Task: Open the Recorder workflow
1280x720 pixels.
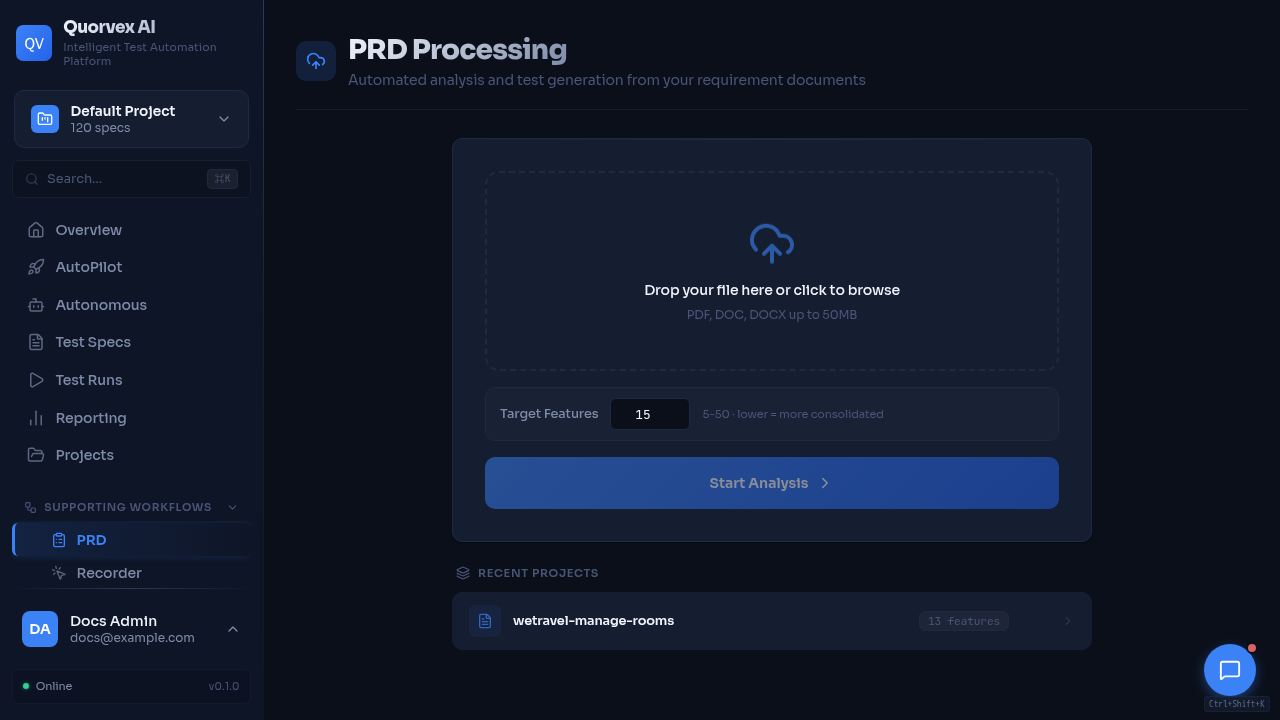Action: (x=131, y=573)
